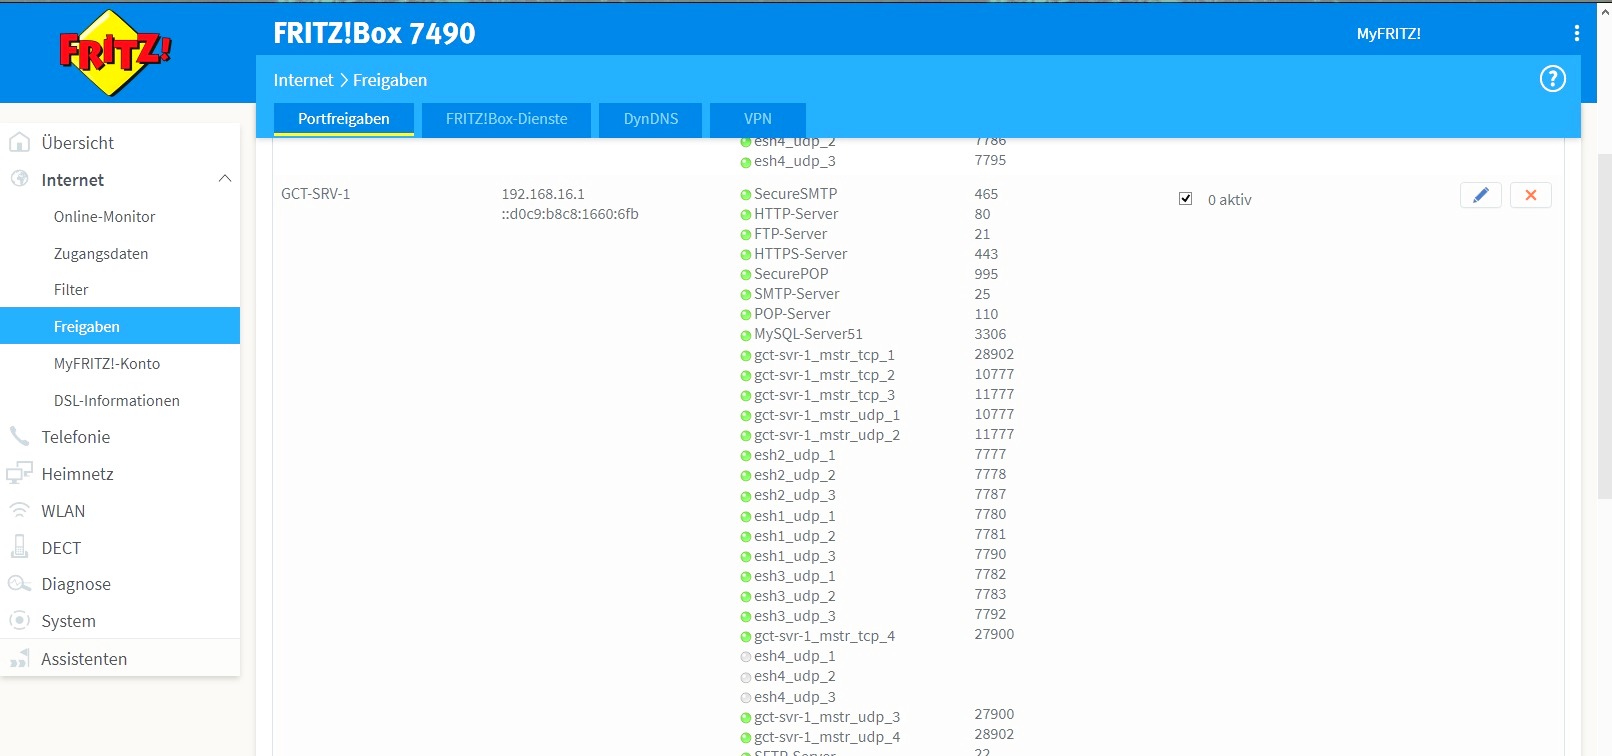The width and height of the screenshot is (1612, 756).
Task: Click the Heimnetz network icon
Action: click(x=19, y=473)
